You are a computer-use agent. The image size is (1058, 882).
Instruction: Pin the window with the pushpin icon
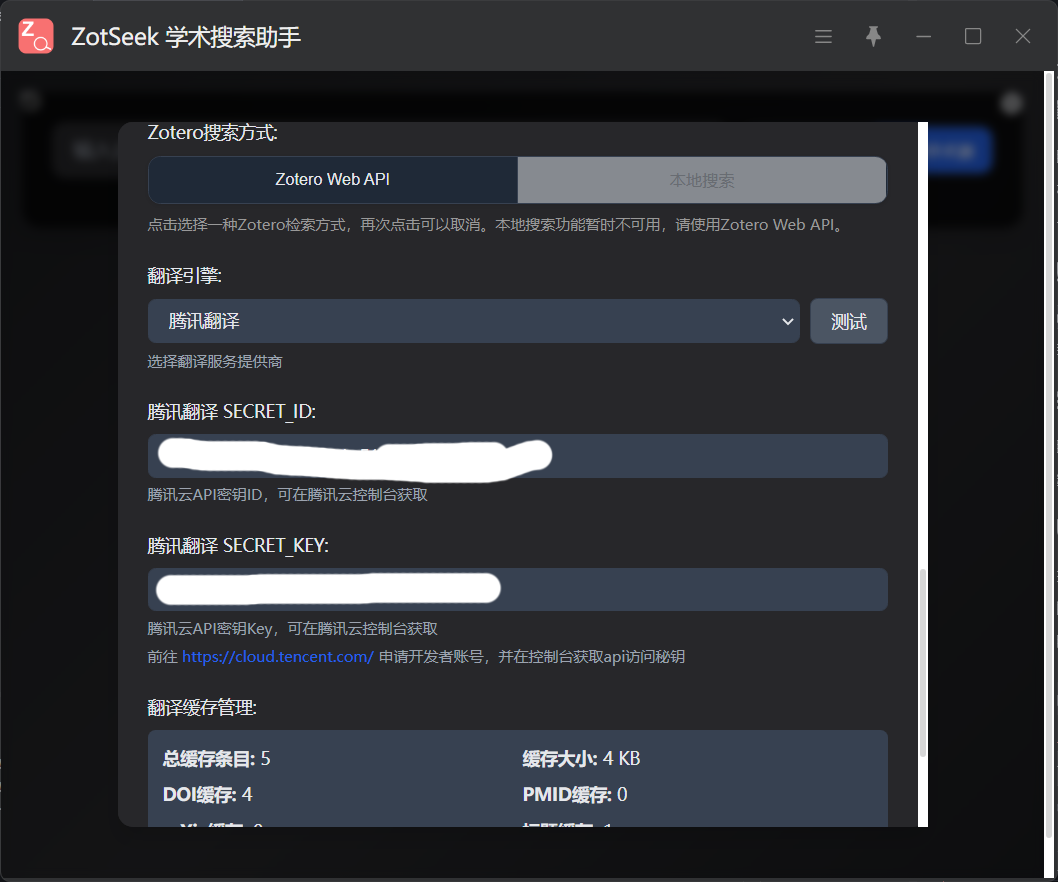(873, 36)
